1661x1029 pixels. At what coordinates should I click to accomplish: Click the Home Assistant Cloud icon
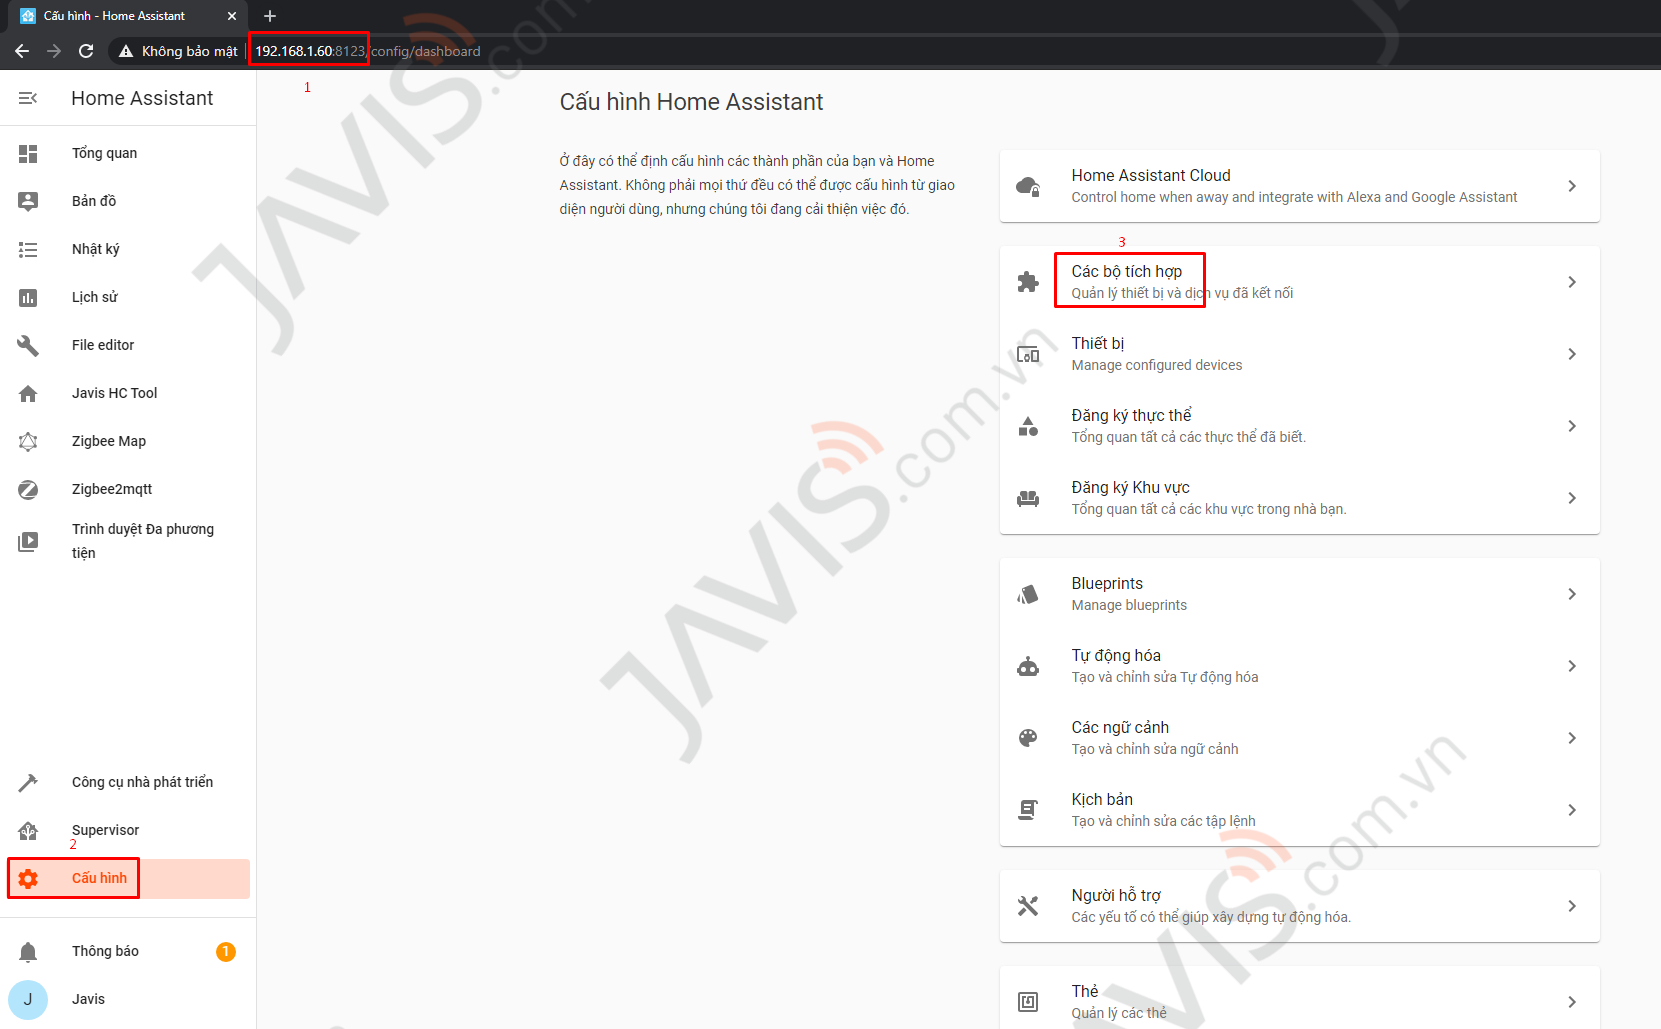click(x=1028, y=186)
